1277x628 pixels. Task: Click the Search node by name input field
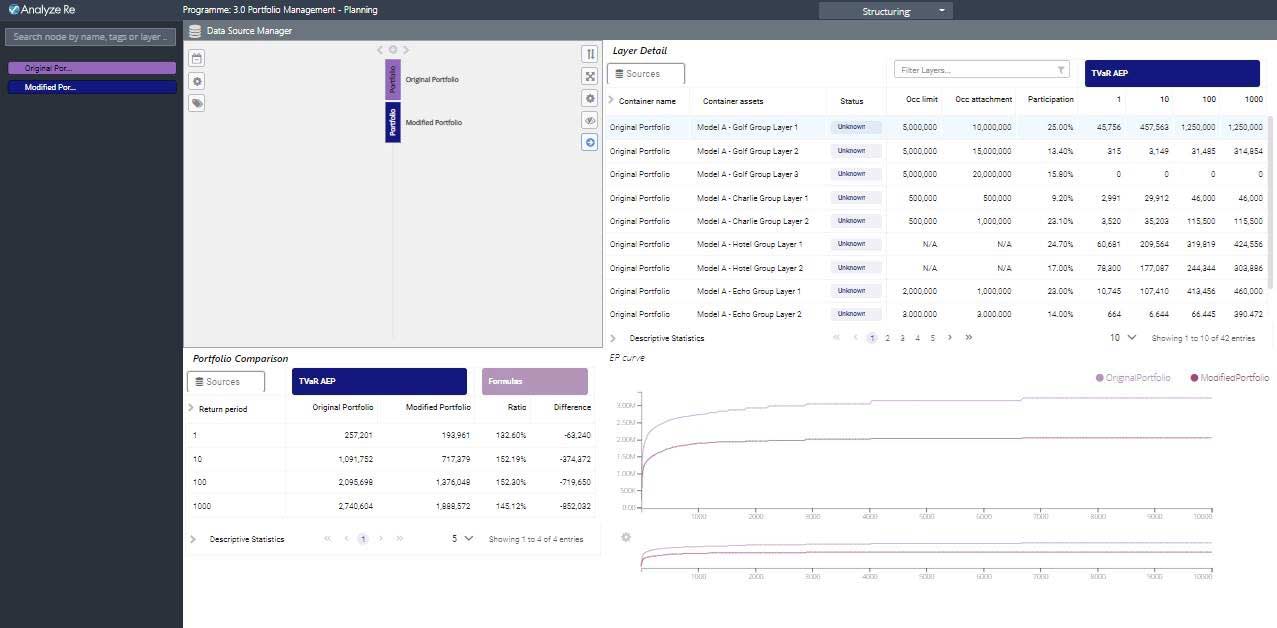92,37
